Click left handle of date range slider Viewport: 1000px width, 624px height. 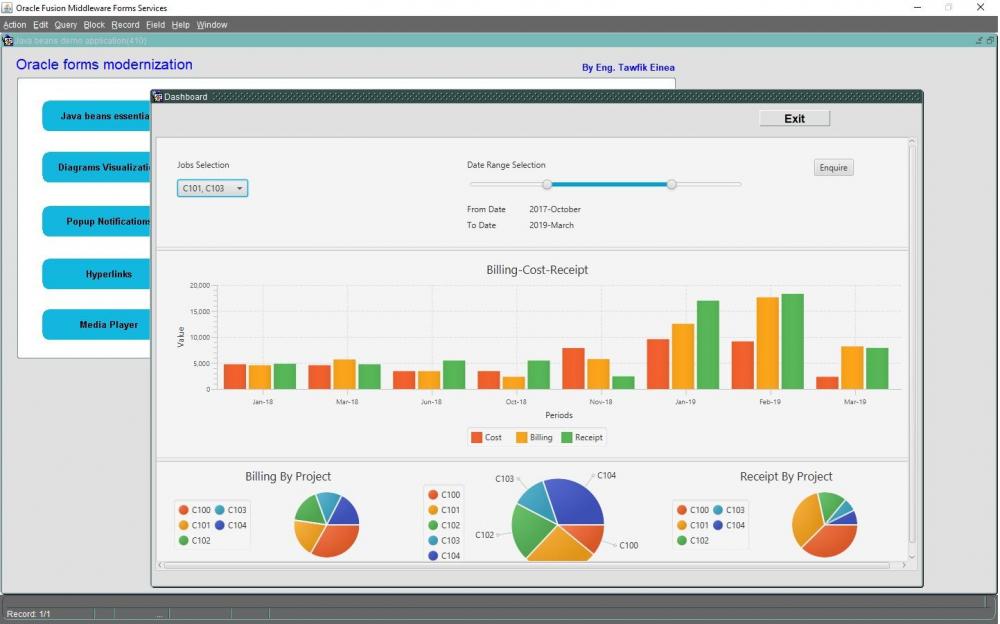[x=547, y=184]
